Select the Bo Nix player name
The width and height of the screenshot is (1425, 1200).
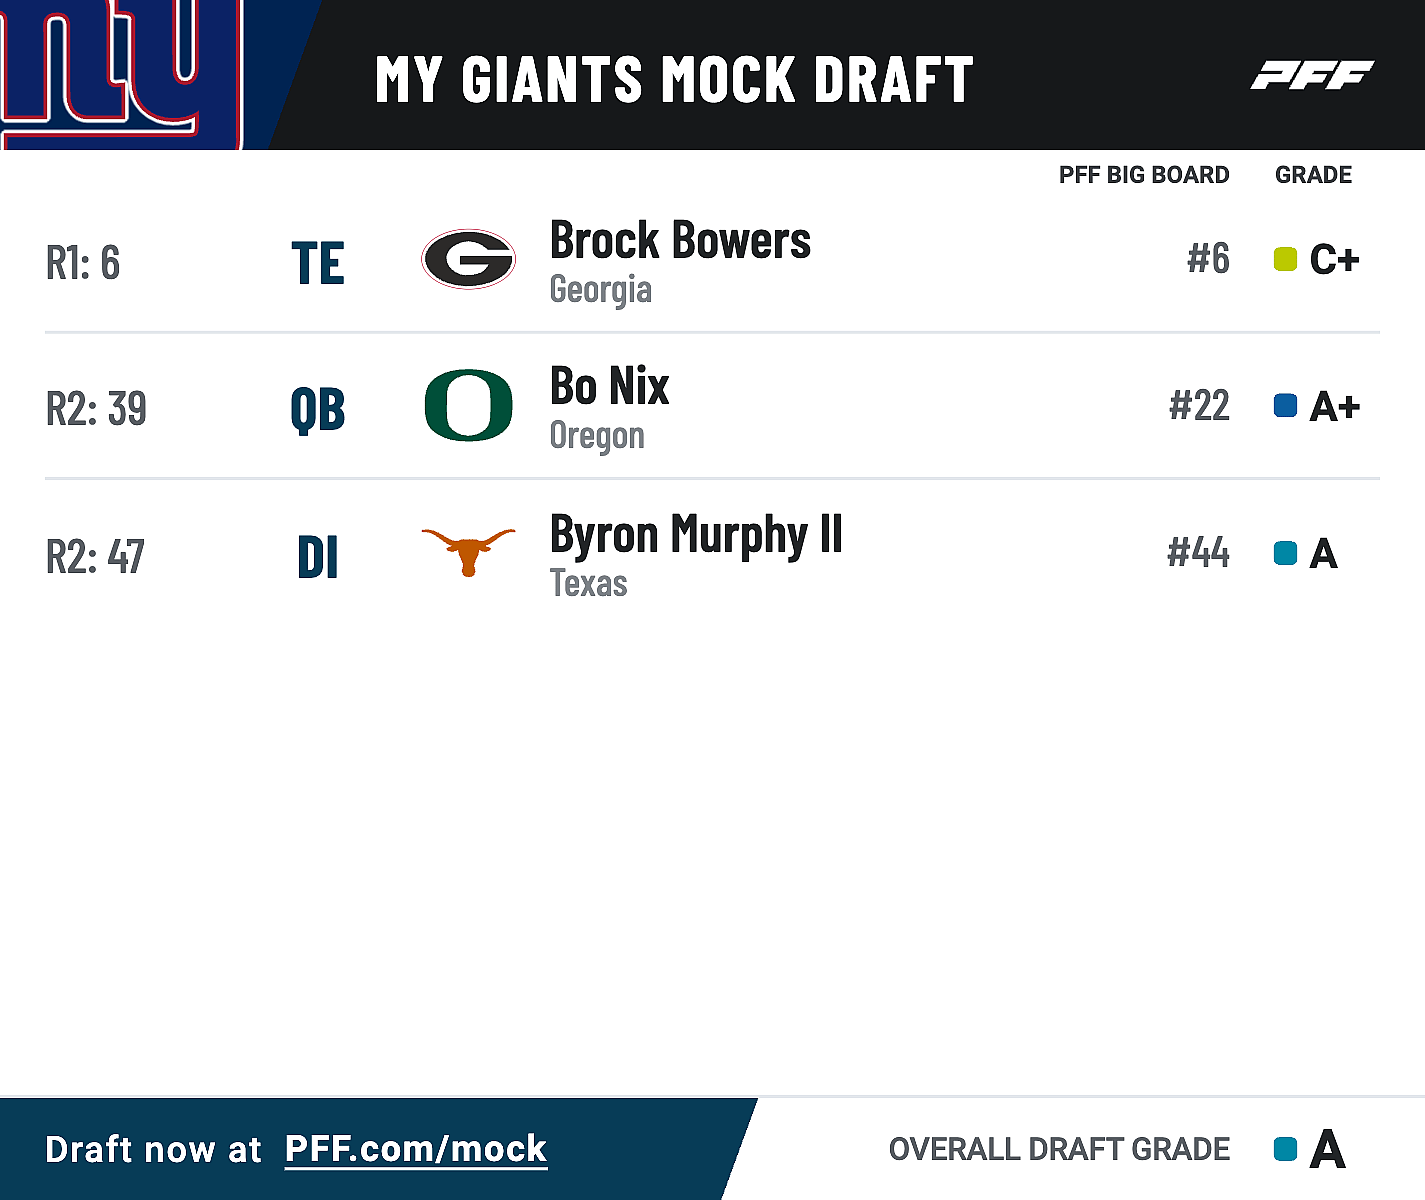(x=609, y=387)
